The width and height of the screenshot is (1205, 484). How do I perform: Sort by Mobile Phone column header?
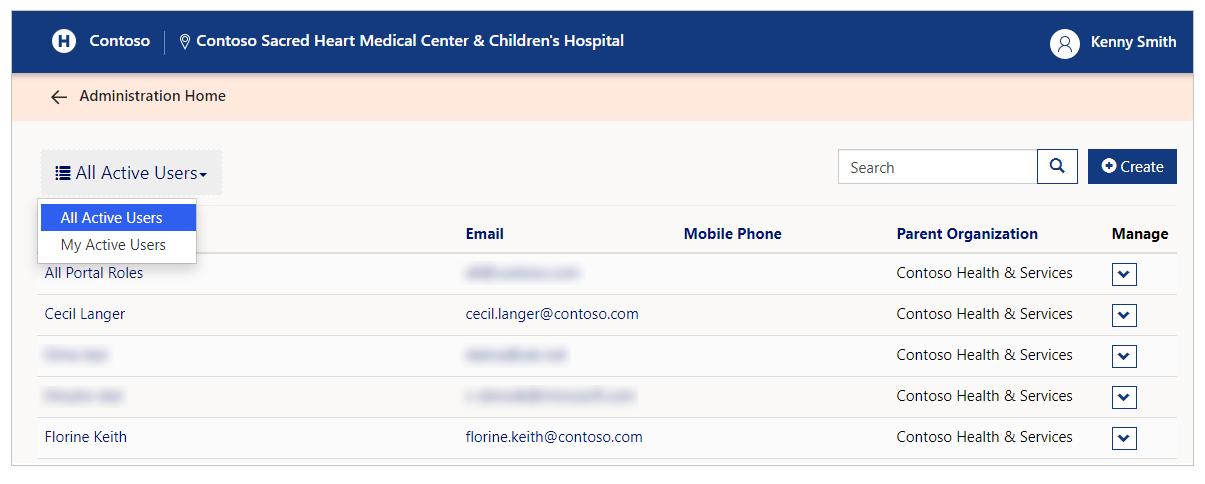(733, 234)
